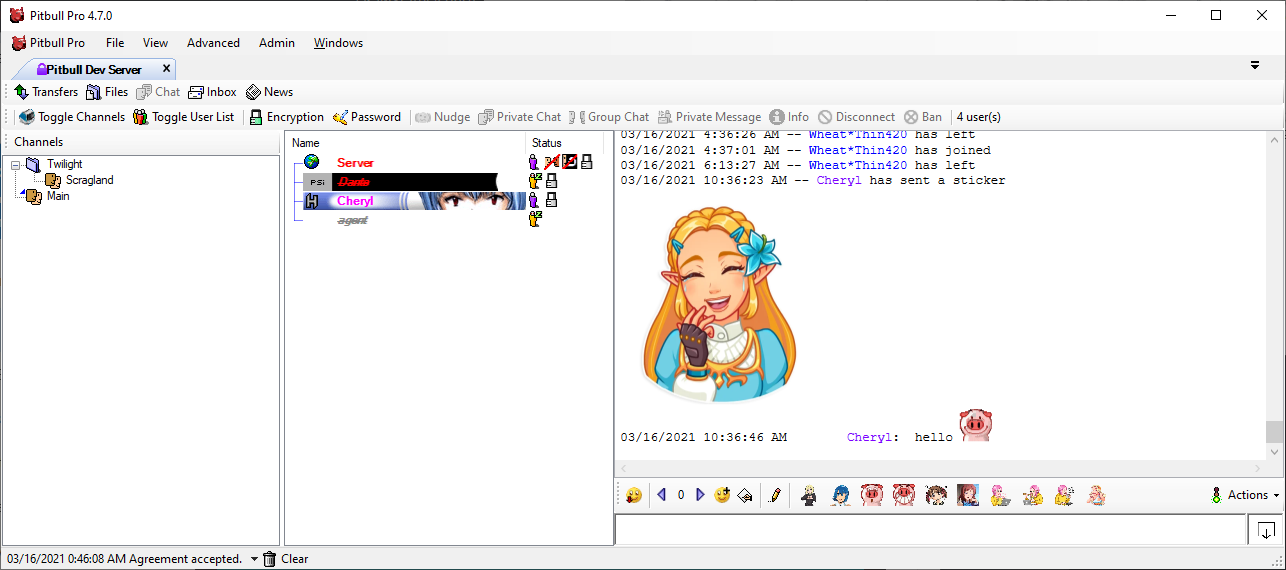Click the Encryption button
The height and width of the screenshot is (570, 1286).
pos(286,117)
